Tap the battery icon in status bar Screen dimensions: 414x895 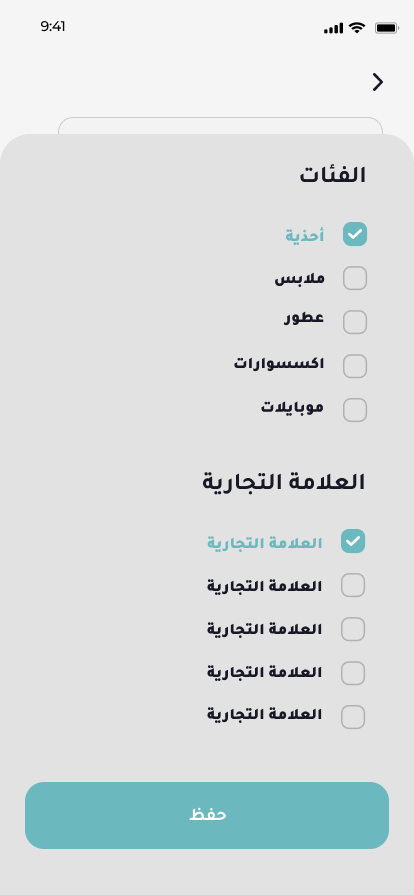(x=386, y=28)
